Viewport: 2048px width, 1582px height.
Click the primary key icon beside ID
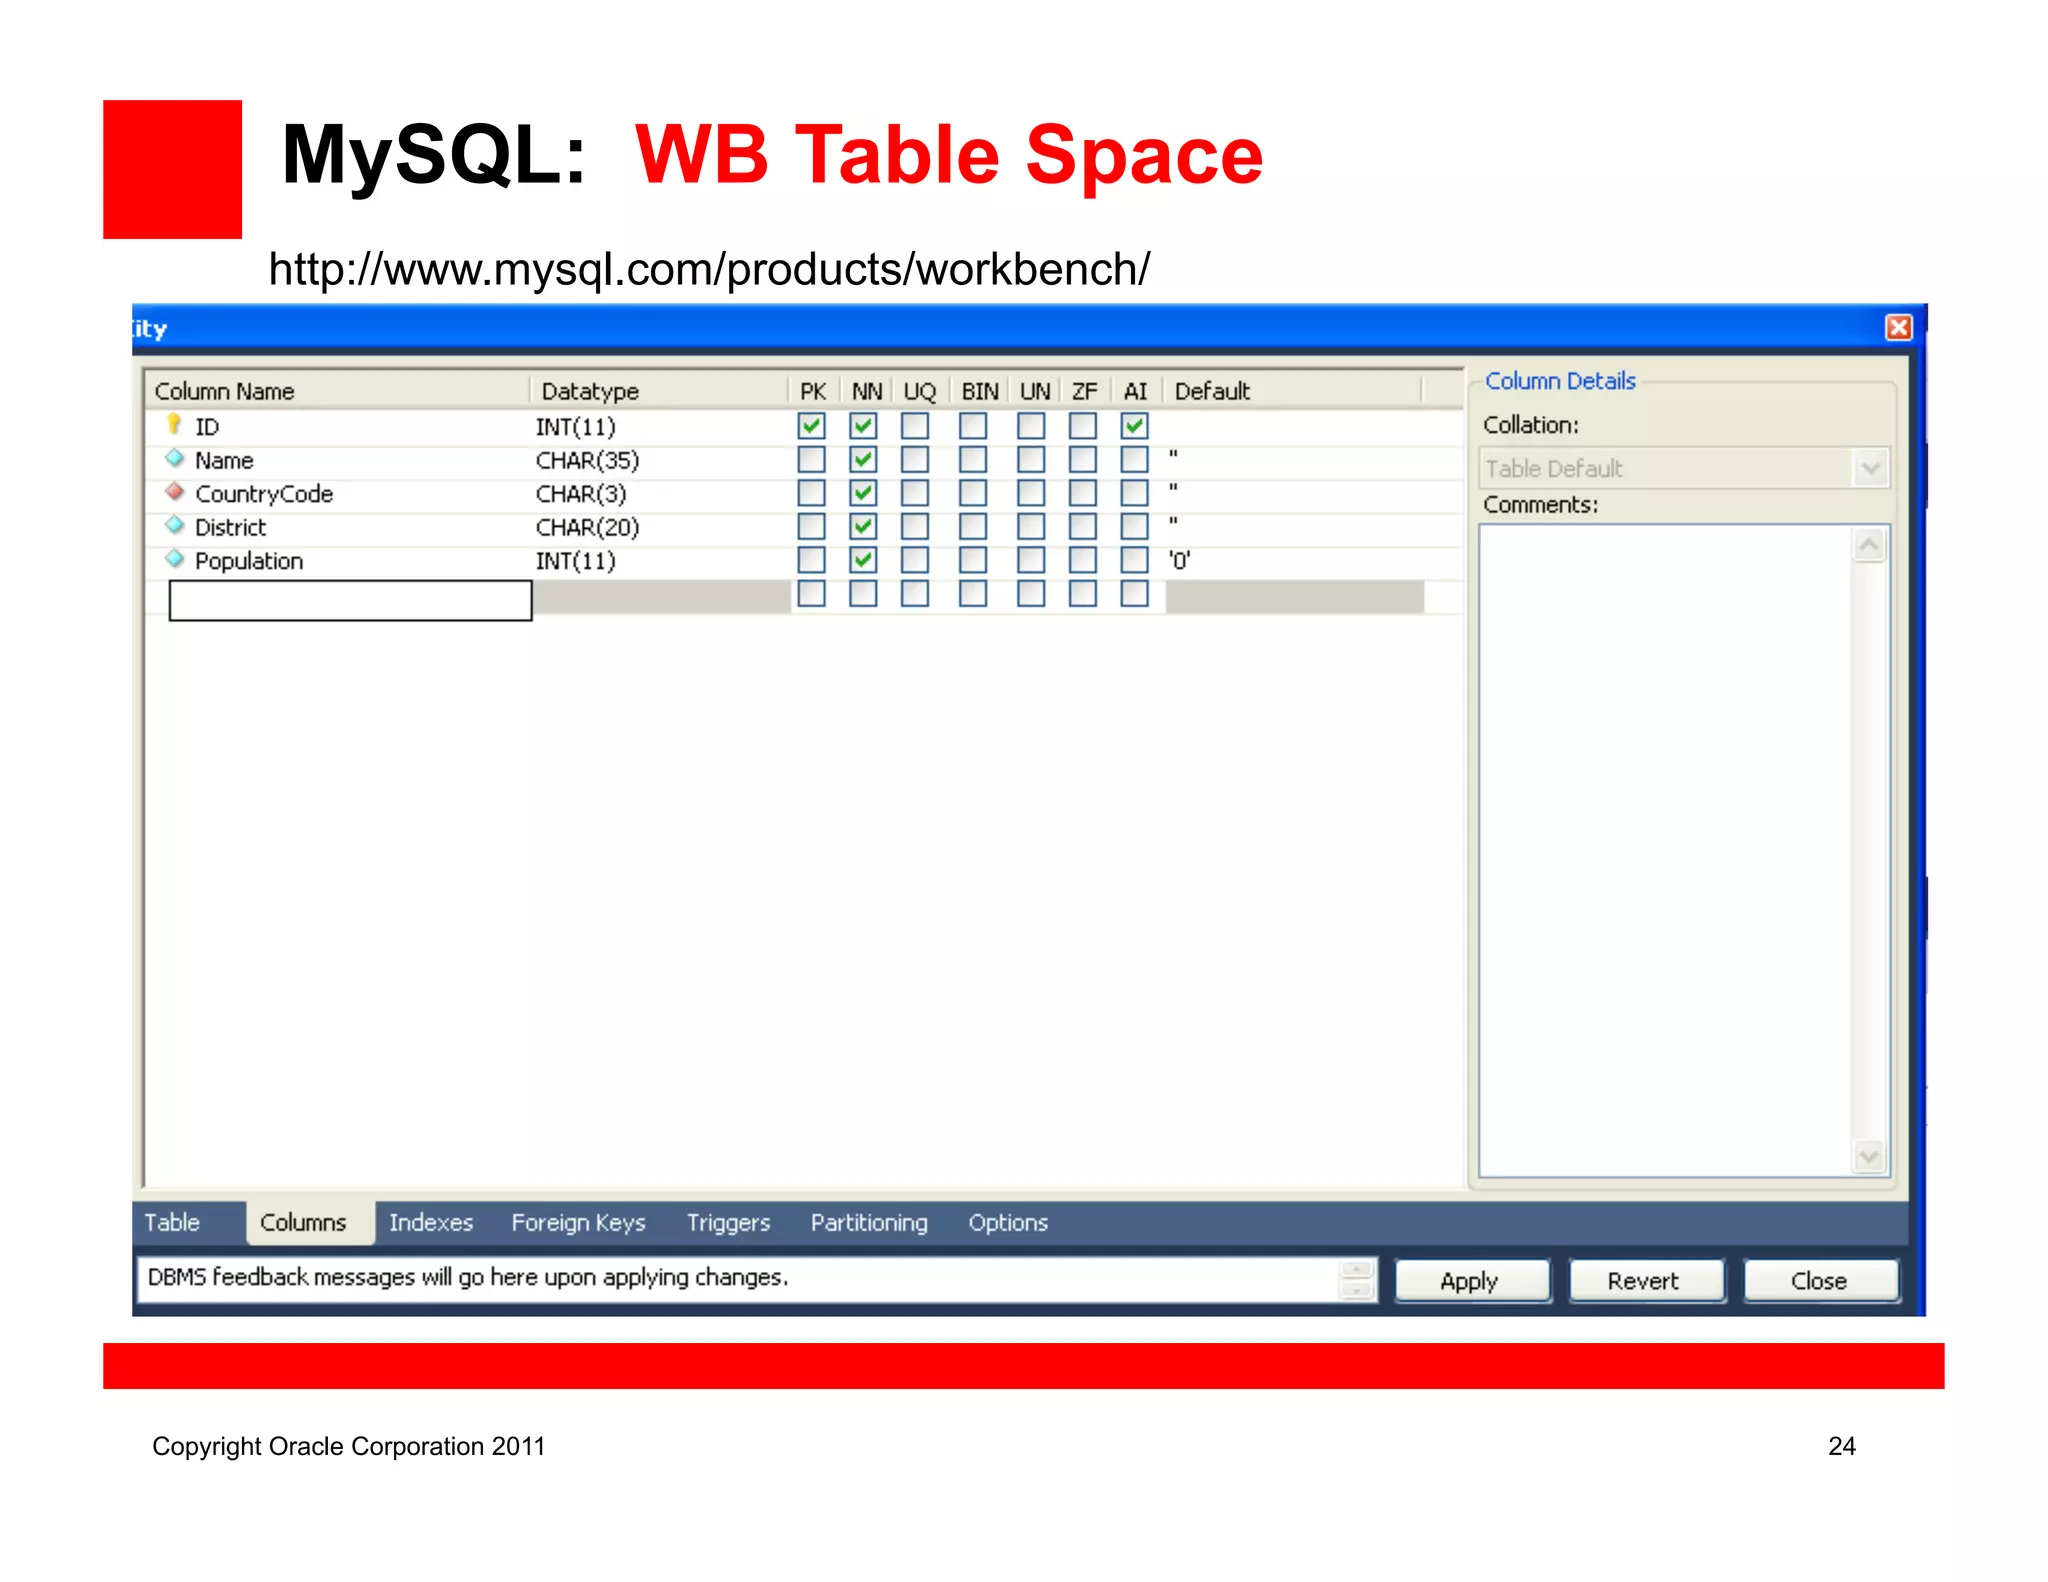pos(174,425)
